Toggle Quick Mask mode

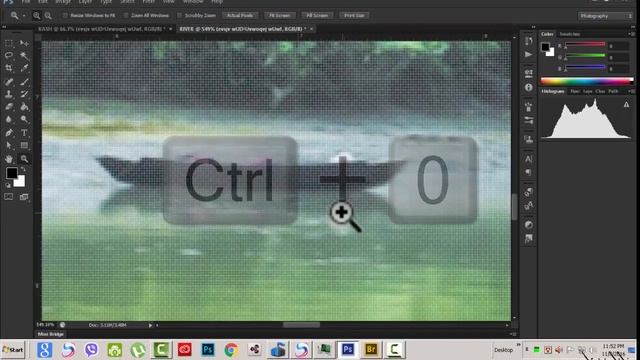pyautogui.click(x=9, y=197)
